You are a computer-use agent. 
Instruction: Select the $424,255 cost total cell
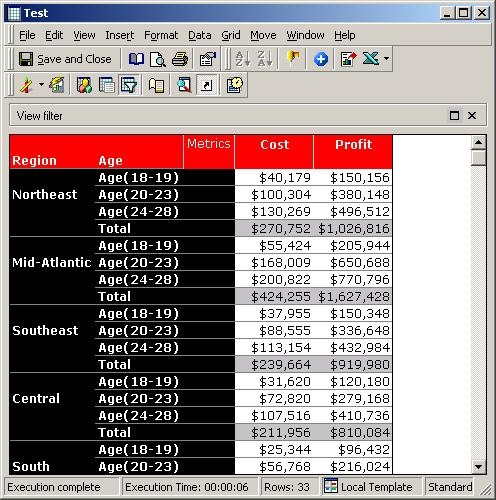click(274, 297)
